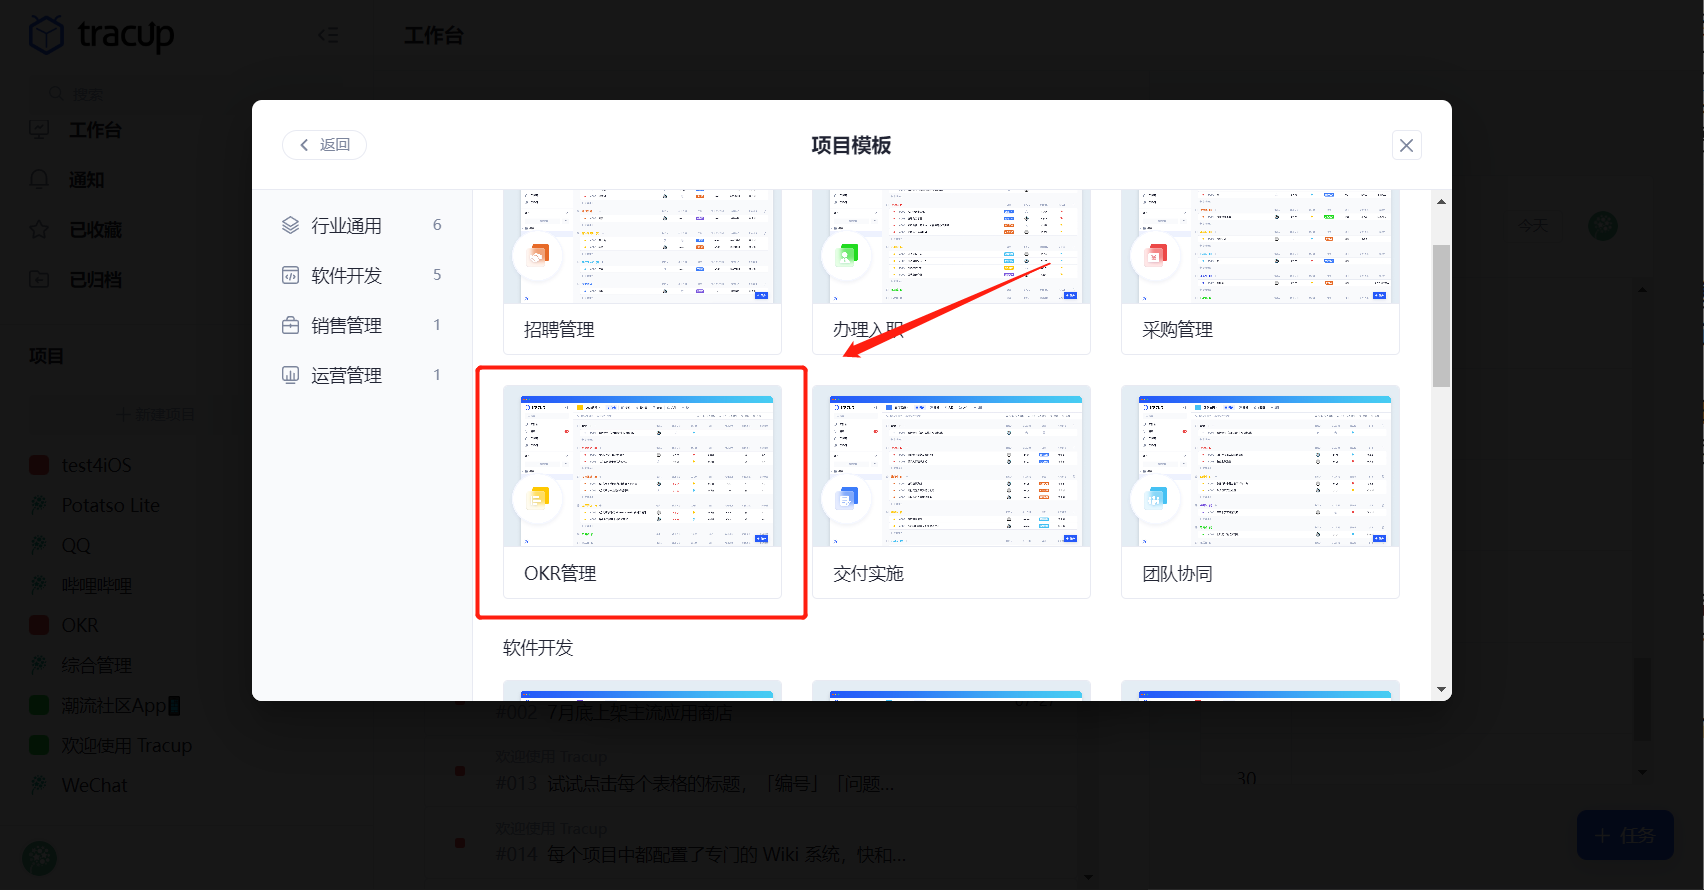Click the green 办理入职 template icon
This screenshot has width=1704, height=890.
click(847, 255)
